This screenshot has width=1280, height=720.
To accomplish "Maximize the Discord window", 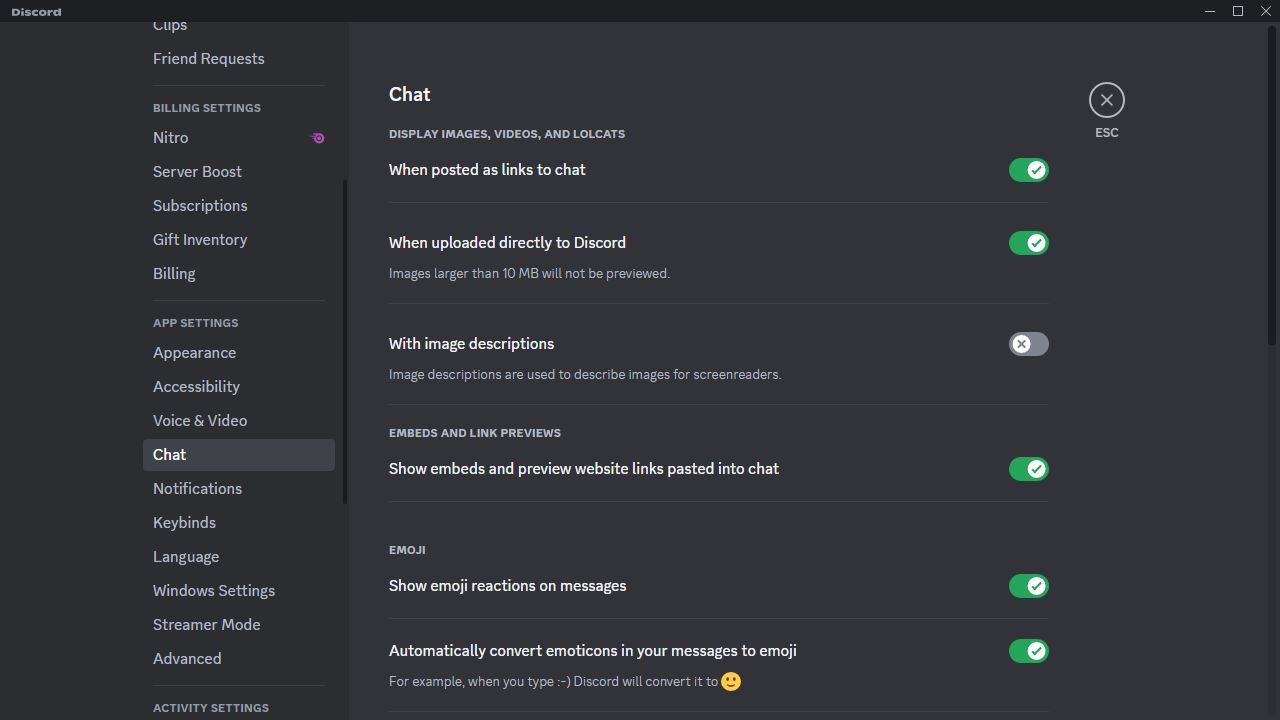I will [1238, 11].
